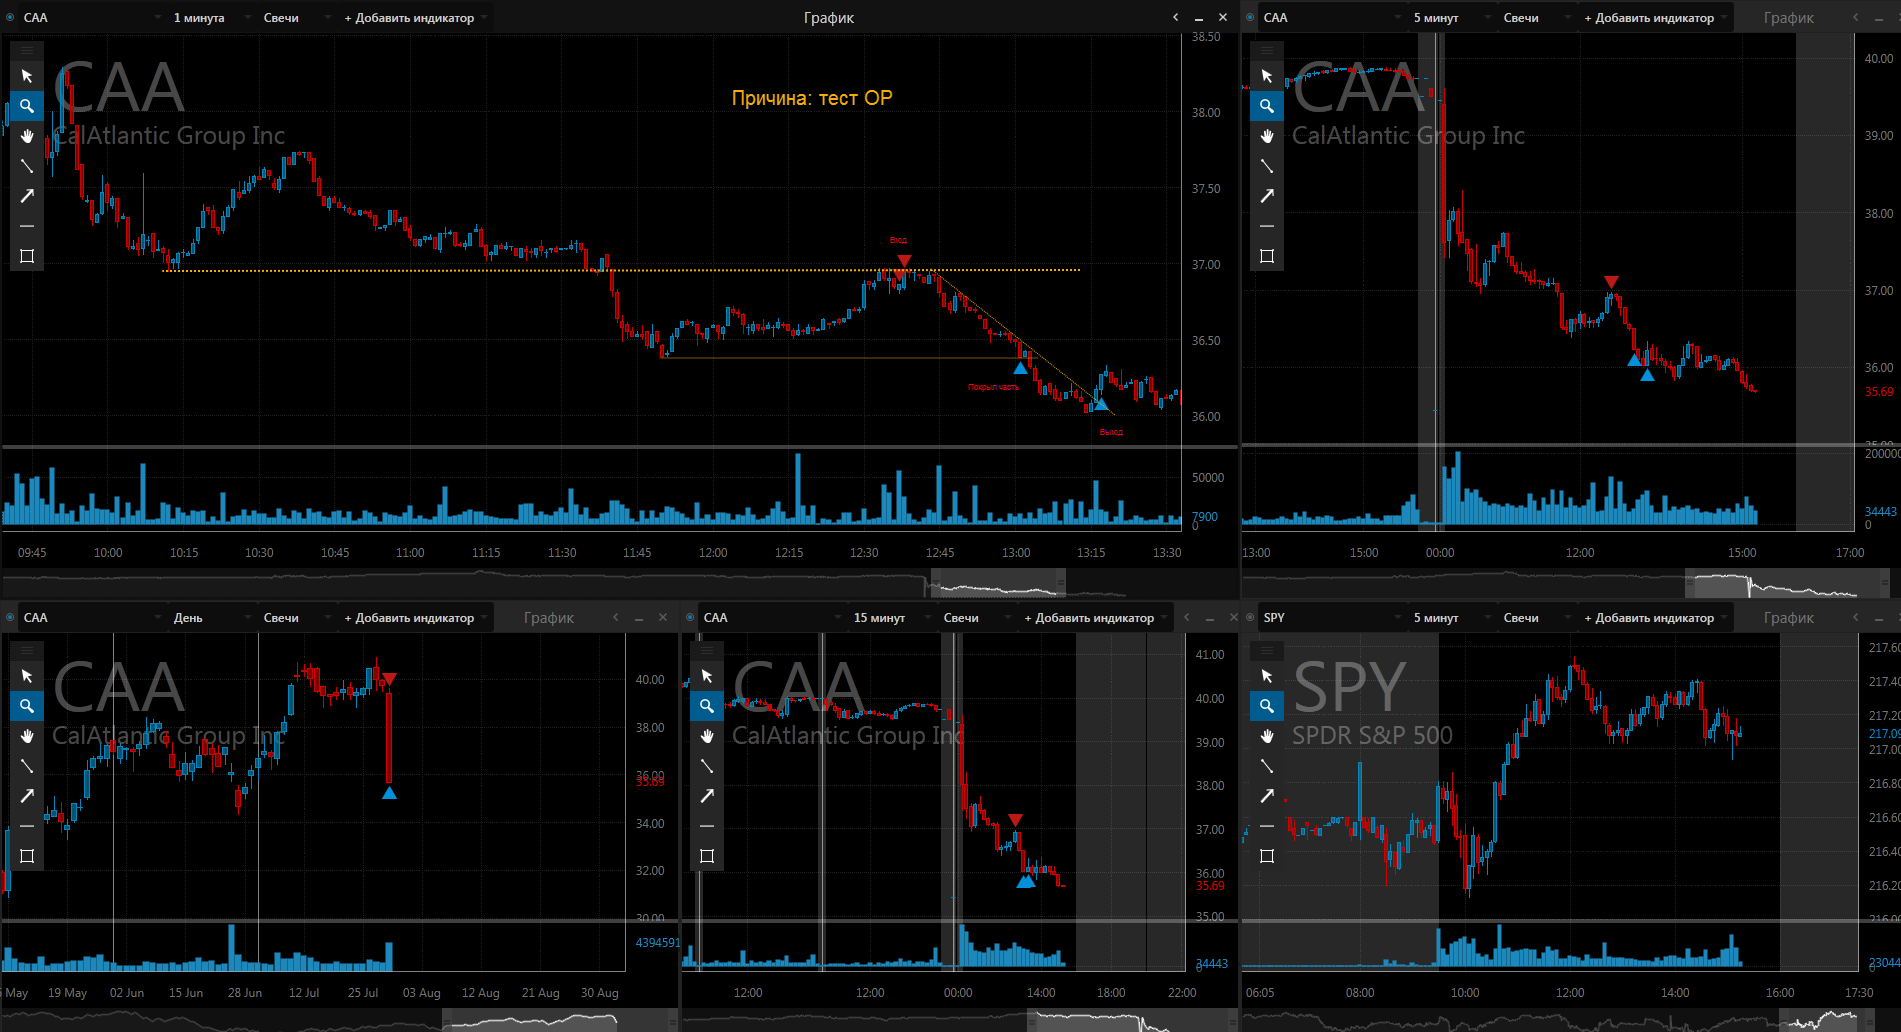
Task: Open ticker dropdown CAA in 1-minute panel
Action: [92, 18]
